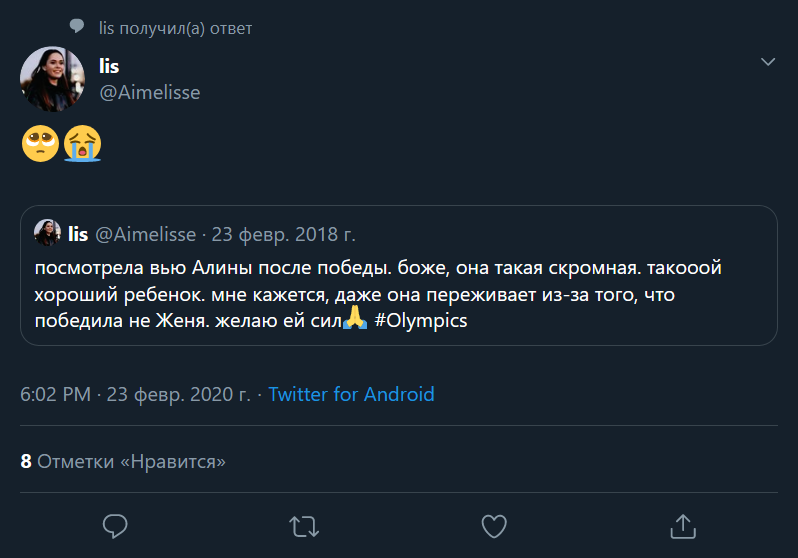The width and height of the screenshot is (798, 558).
Task: Click the reply speech bubble icon
Action: pyautogui.click(x=116, y=524)
